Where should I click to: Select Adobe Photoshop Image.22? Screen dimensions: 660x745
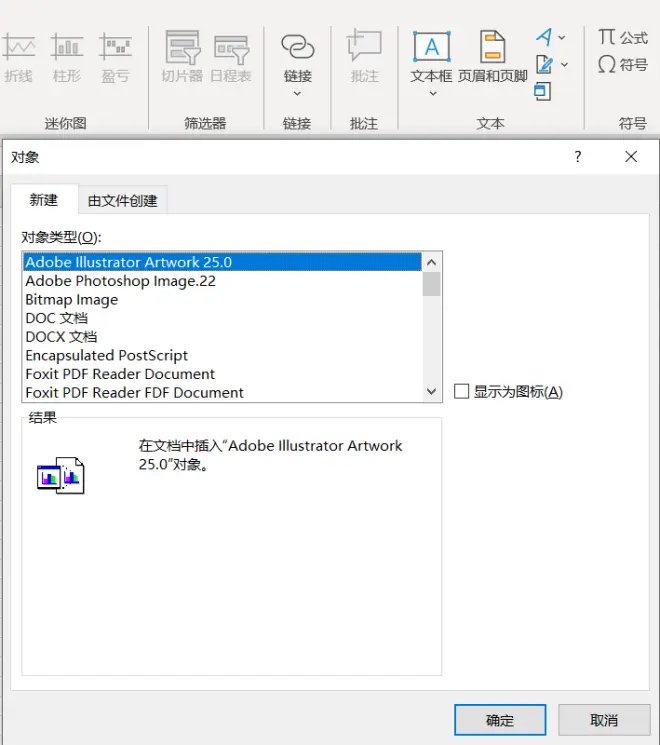pos(222,281)
